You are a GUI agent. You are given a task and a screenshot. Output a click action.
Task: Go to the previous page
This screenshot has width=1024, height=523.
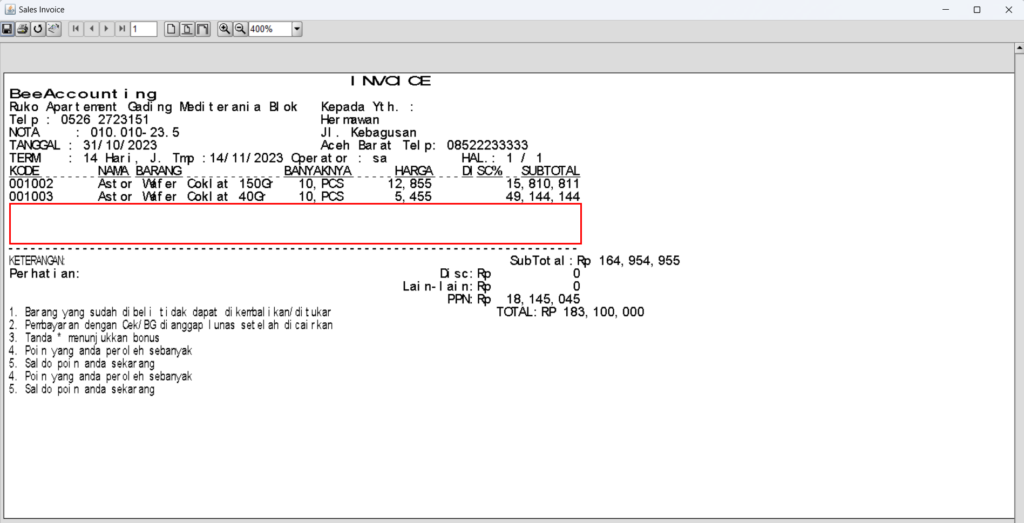(91, 30)
